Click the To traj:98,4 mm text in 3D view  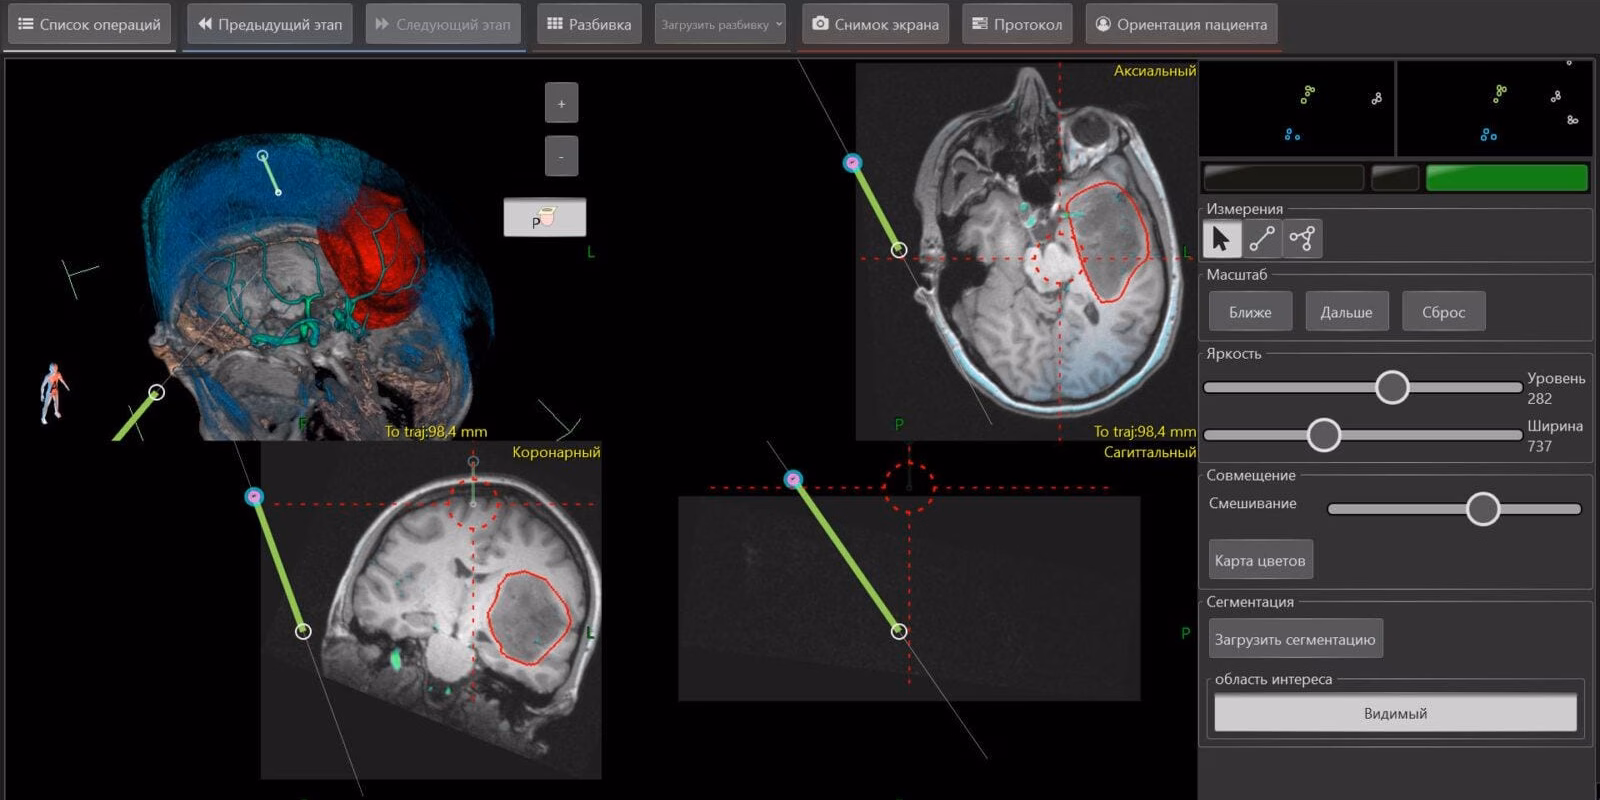click(436, 432)
